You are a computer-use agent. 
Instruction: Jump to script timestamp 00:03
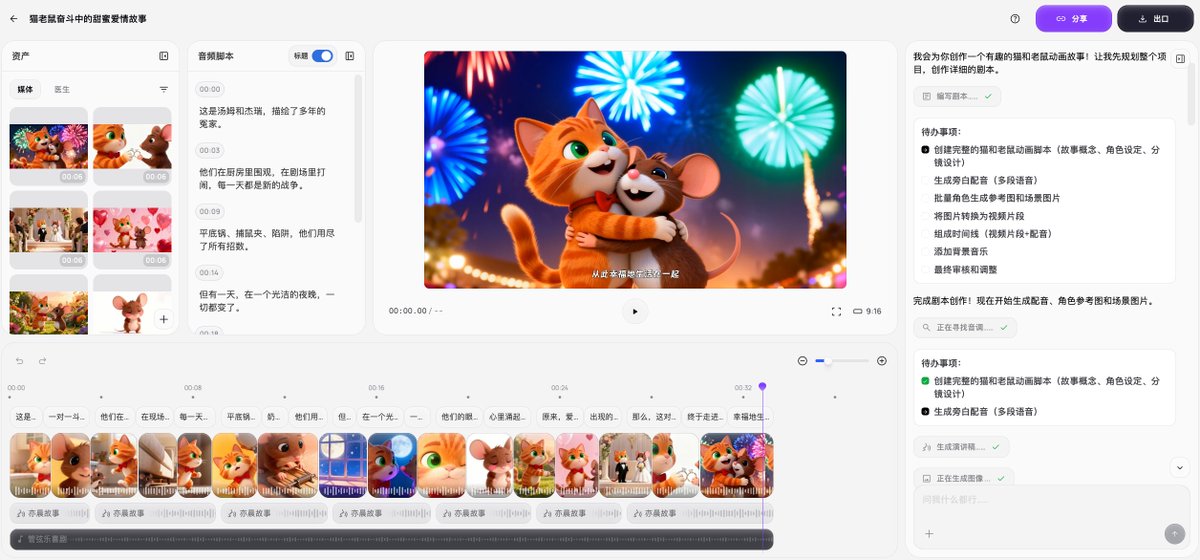point(210,150)
